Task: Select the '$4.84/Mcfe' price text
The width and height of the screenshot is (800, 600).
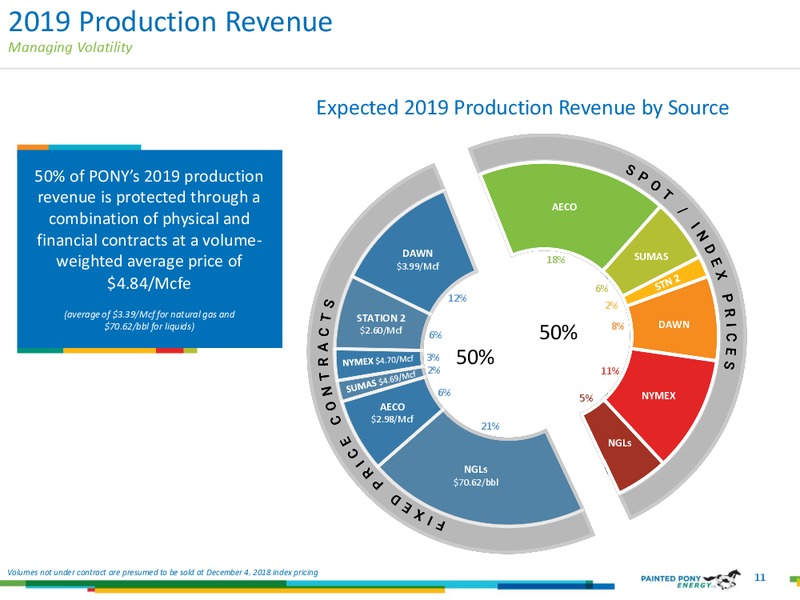Action: click(x=149, y=283)
